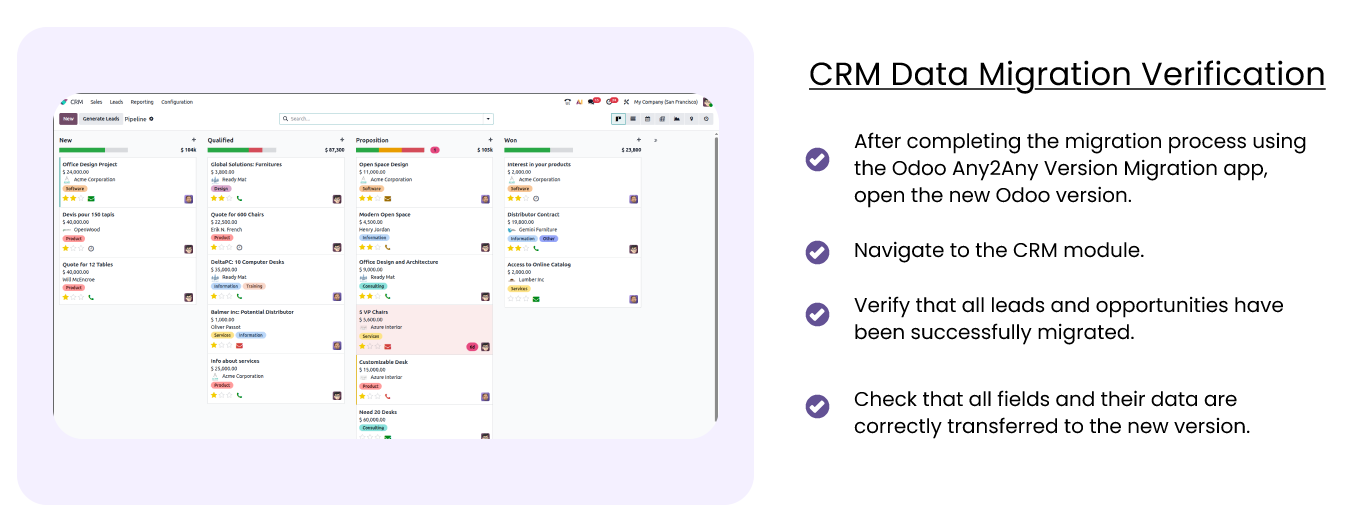
Task: Add a card in the Qualified column
Action: (342, 140)
